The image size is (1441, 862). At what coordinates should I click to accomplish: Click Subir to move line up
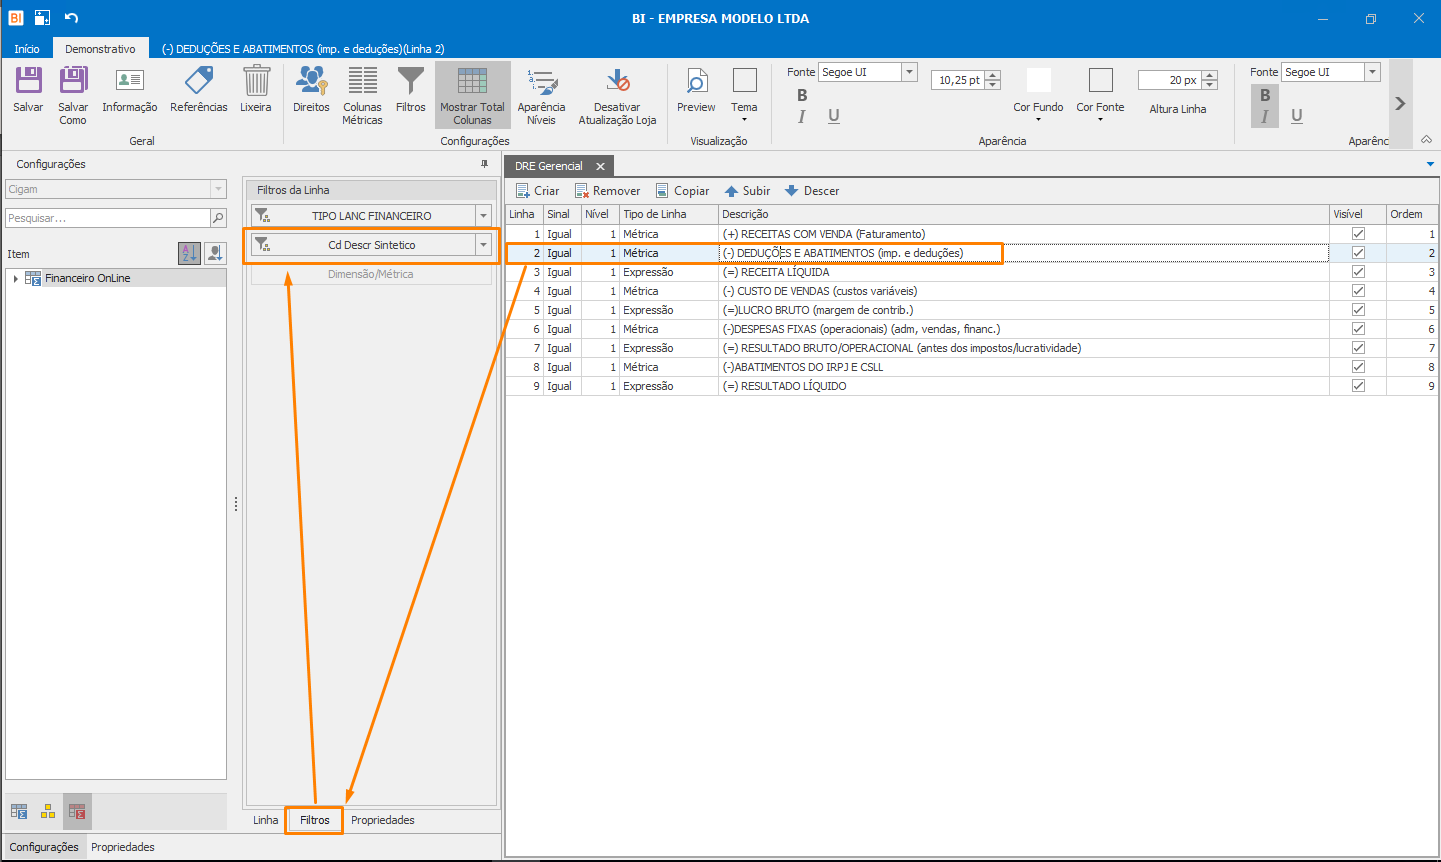pos(747,191)
